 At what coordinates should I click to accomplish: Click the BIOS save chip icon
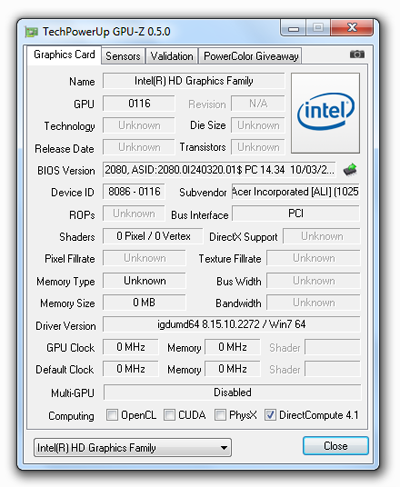pyautogui.click(x=350, y=170)
